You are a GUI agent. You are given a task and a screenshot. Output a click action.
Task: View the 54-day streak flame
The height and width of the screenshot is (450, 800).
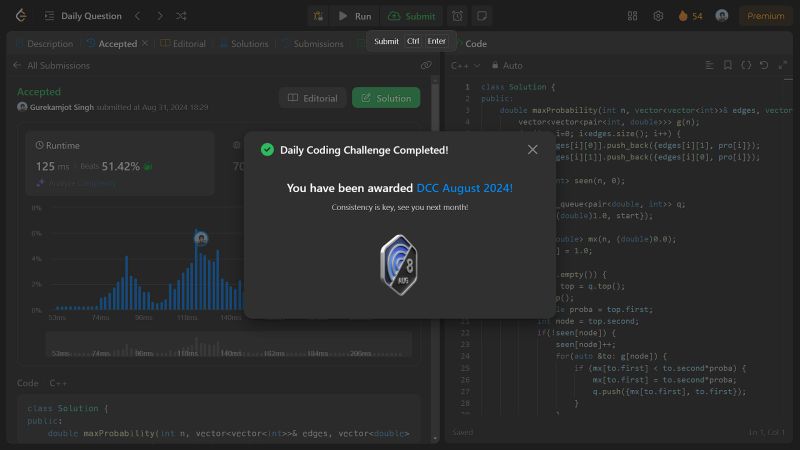point(690,16)
